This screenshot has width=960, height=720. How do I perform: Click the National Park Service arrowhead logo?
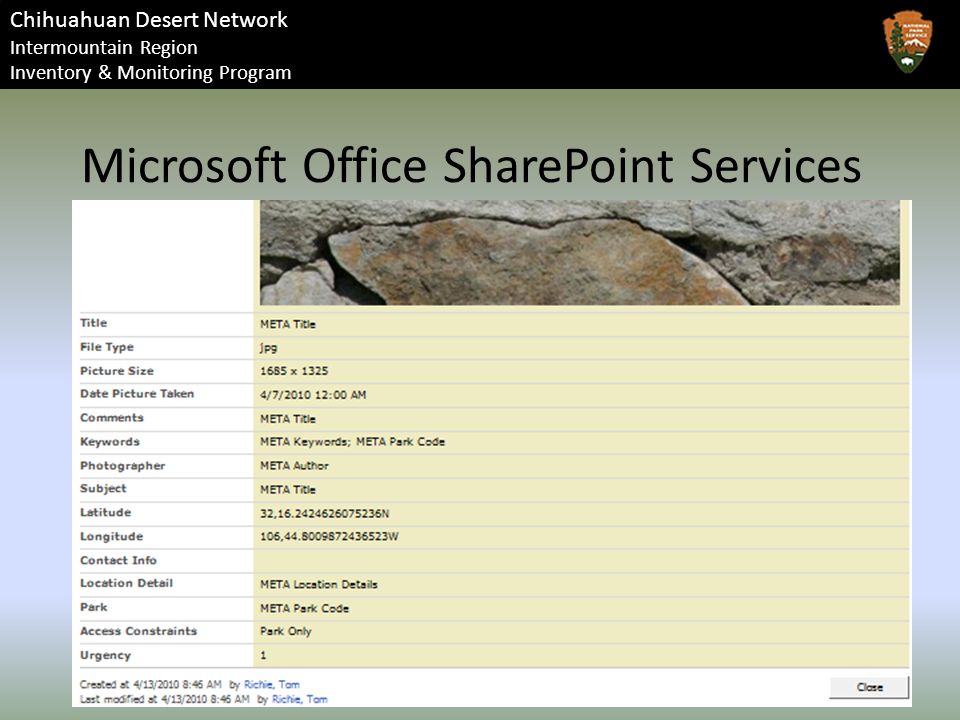point(908,41)
